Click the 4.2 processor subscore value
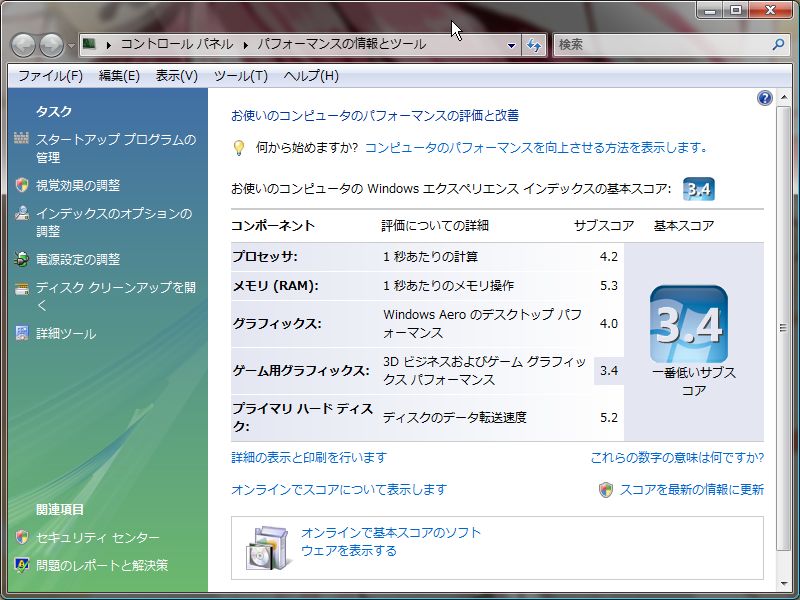This screenshot has height=600, width=800. coord(609,256)
